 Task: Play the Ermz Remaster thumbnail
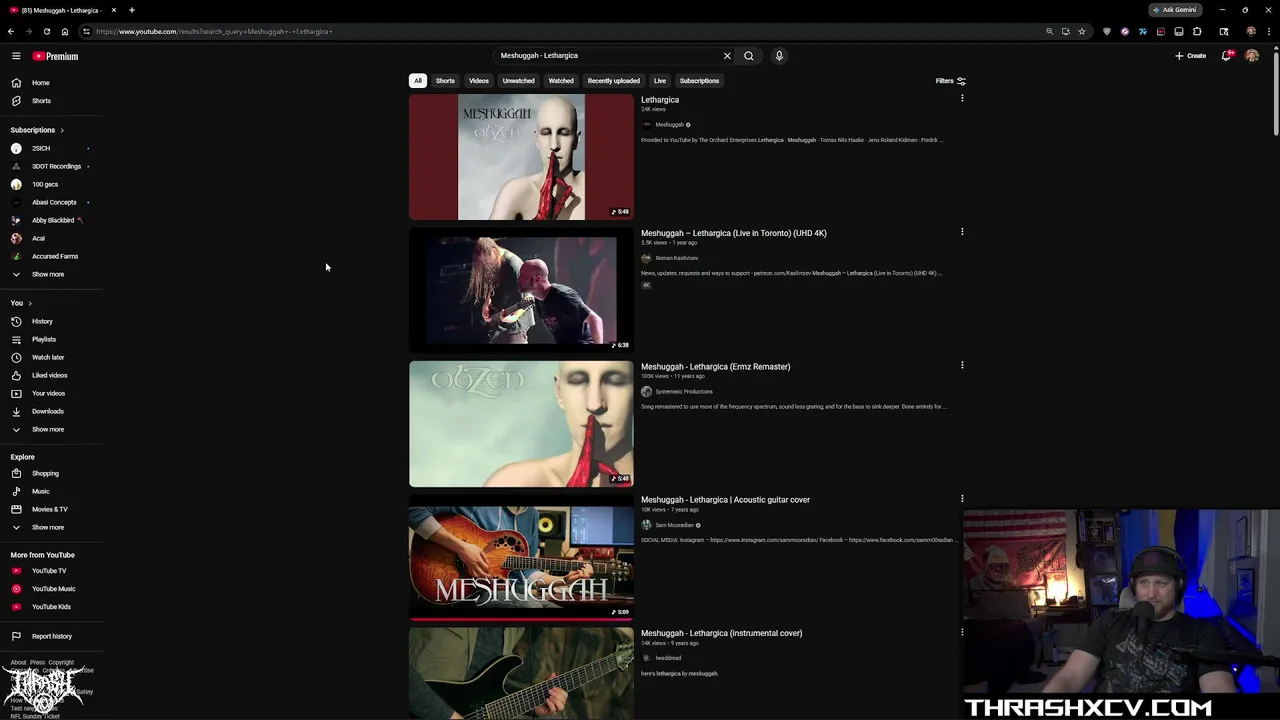point(521,424)
